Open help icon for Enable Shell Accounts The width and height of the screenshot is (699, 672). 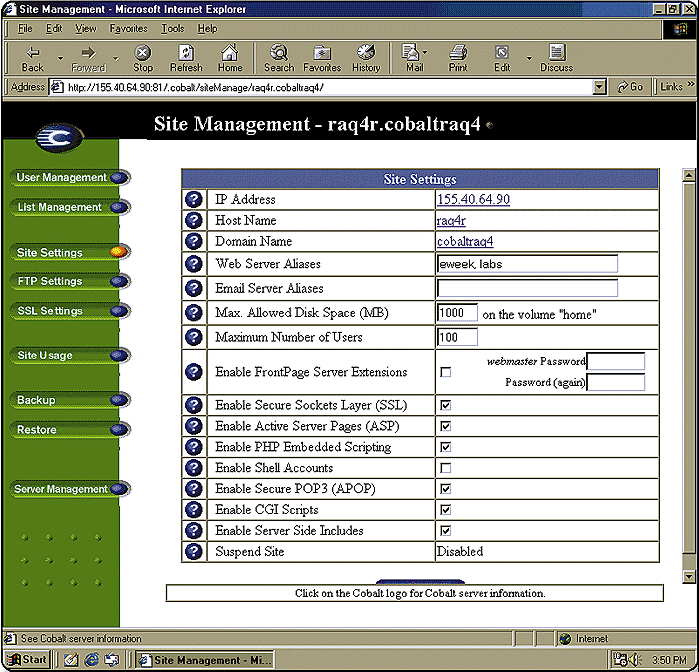coord(194,468)
